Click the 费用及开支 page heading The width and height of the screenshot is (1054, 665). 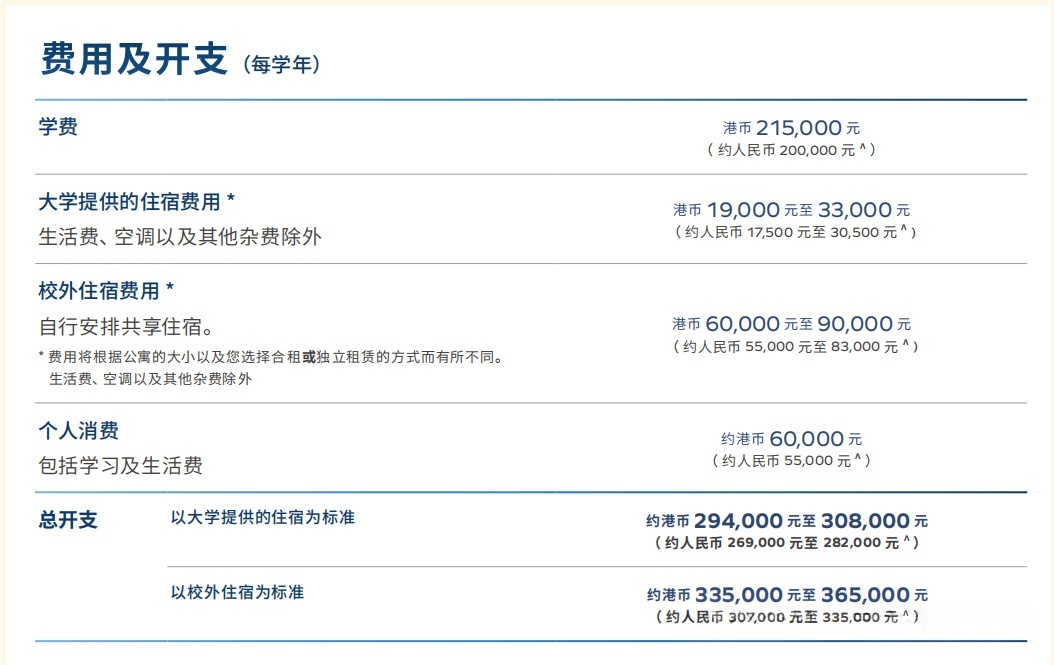(134, 59)
